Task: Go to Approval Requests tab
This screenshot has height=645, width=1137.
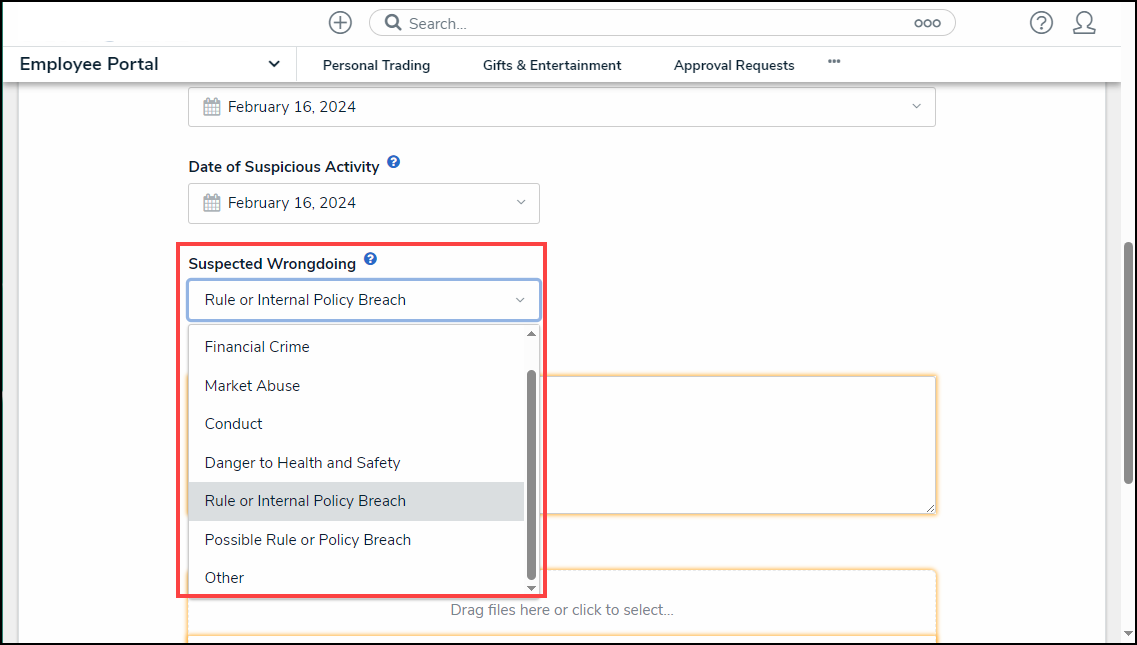Action: [x=734, y=65]
